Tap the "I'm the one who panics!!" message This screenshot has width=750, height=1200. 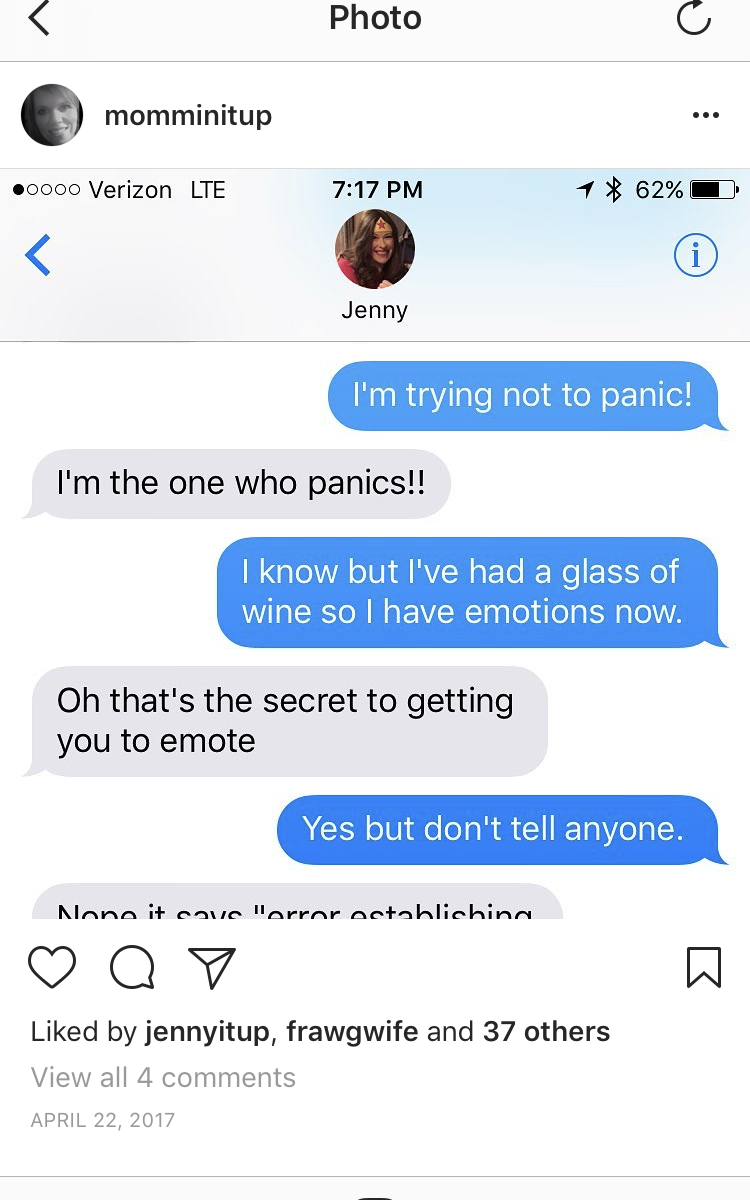pos(236,484)
